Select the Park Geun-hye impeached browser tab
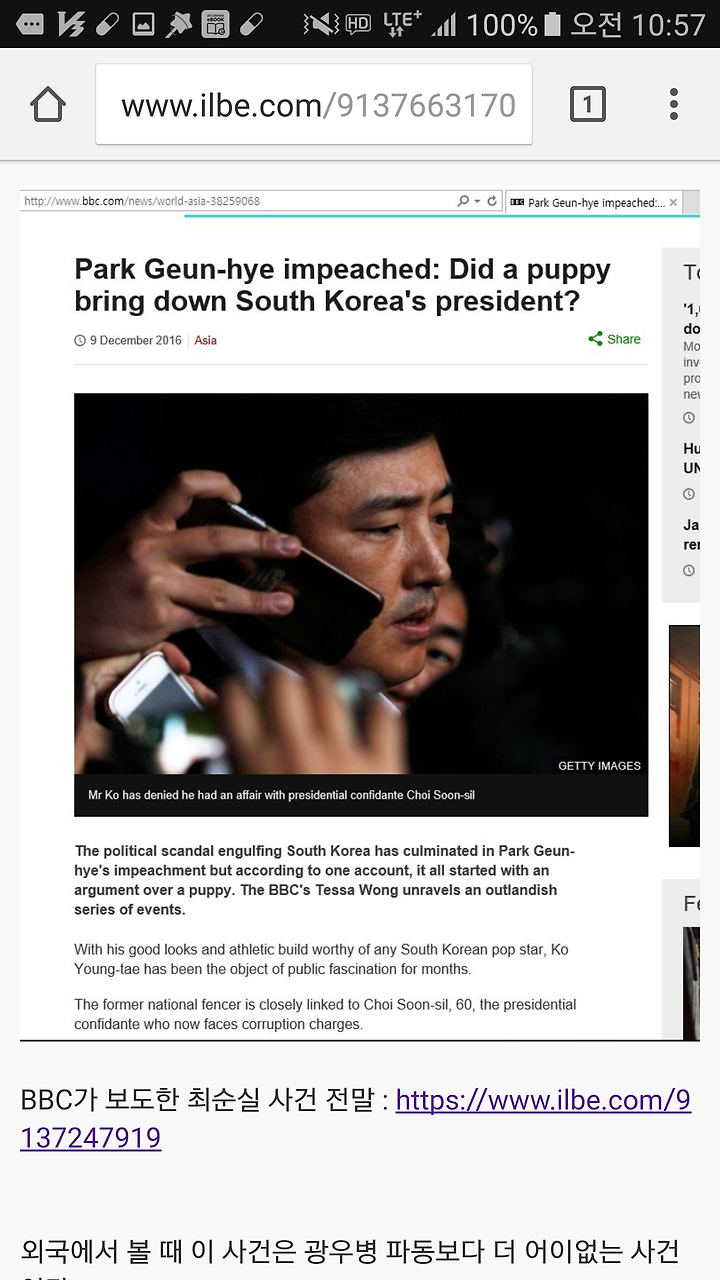Image resolution: width=720 pixels, height=1280 pixels. 590,202
